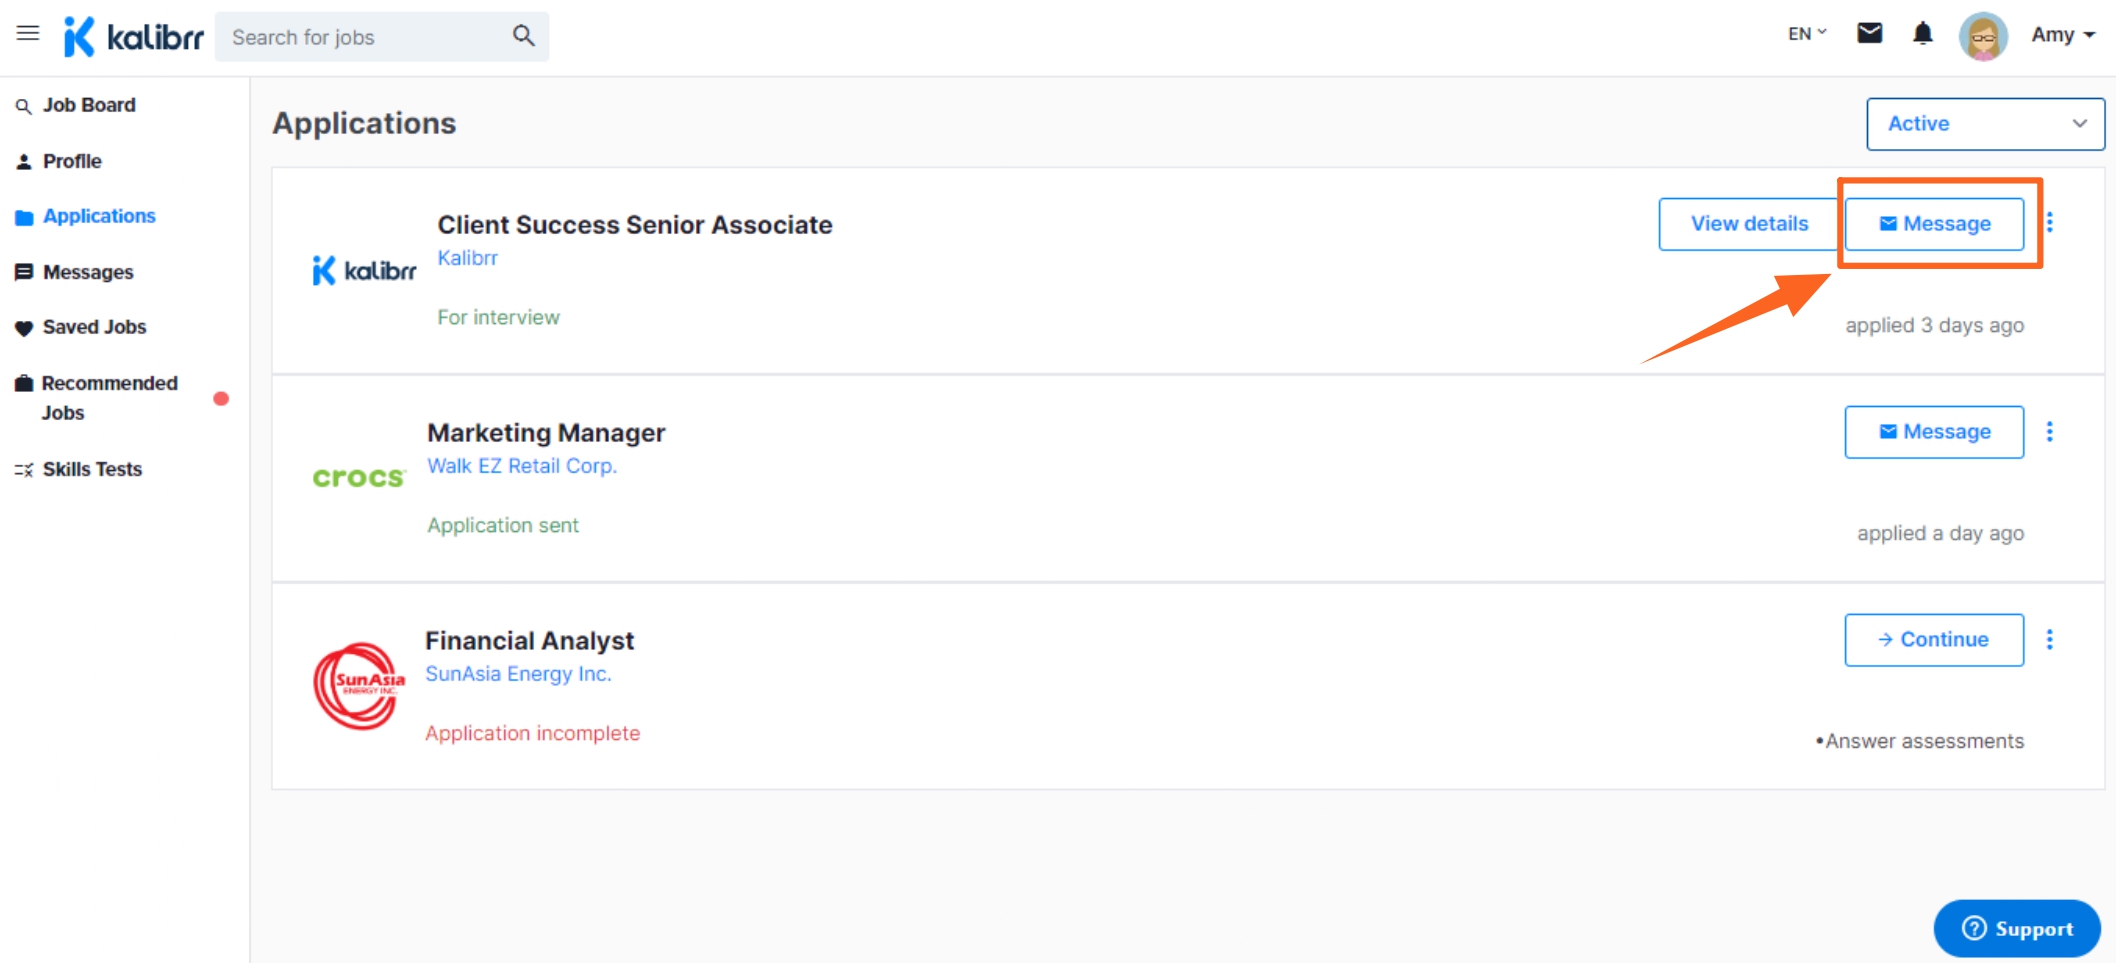
Task: Open the search icon in the search bar
Action: 522,35
